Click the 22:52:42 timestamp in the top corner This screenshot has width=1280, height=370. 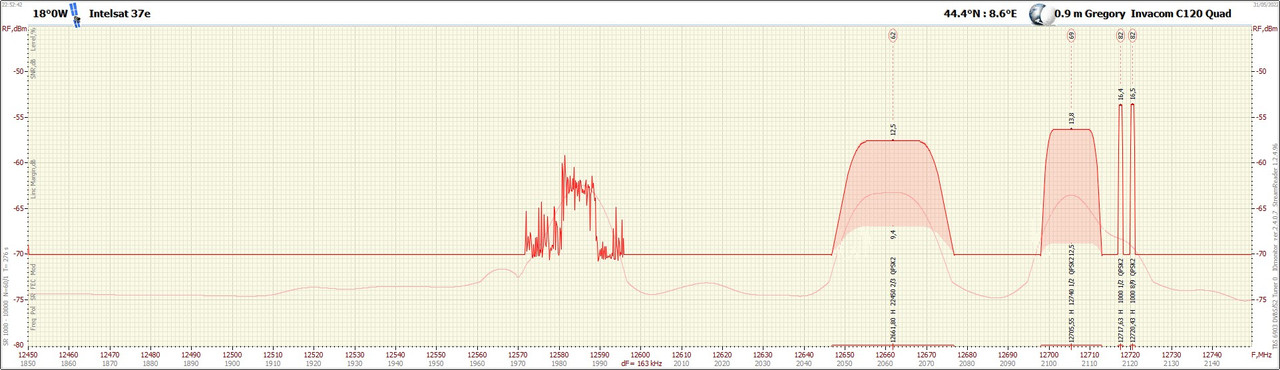12,3
